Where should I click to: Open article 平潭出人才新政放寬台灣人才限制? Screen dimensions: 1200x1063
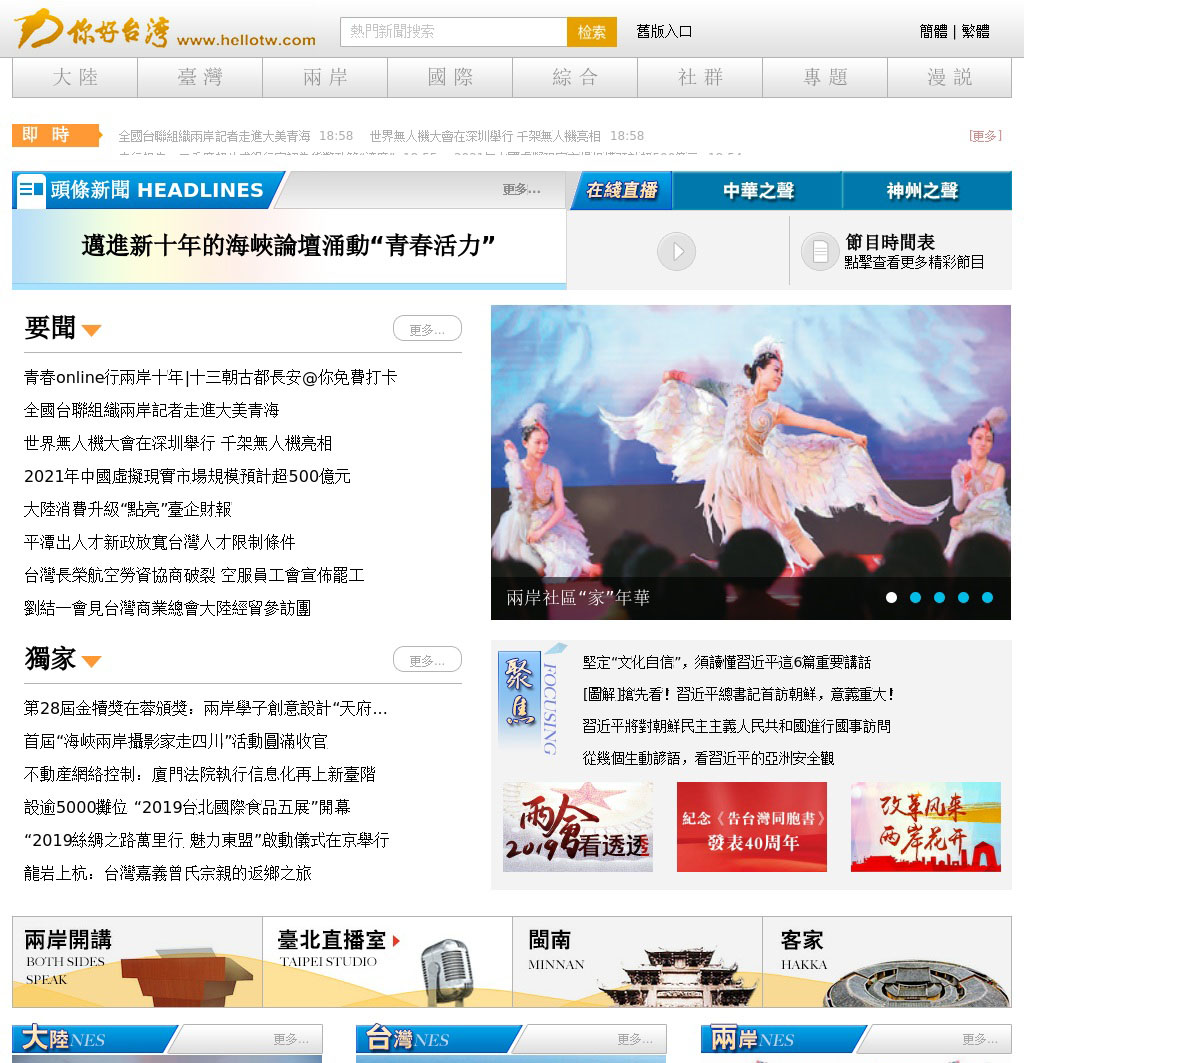tap(160, 543)
